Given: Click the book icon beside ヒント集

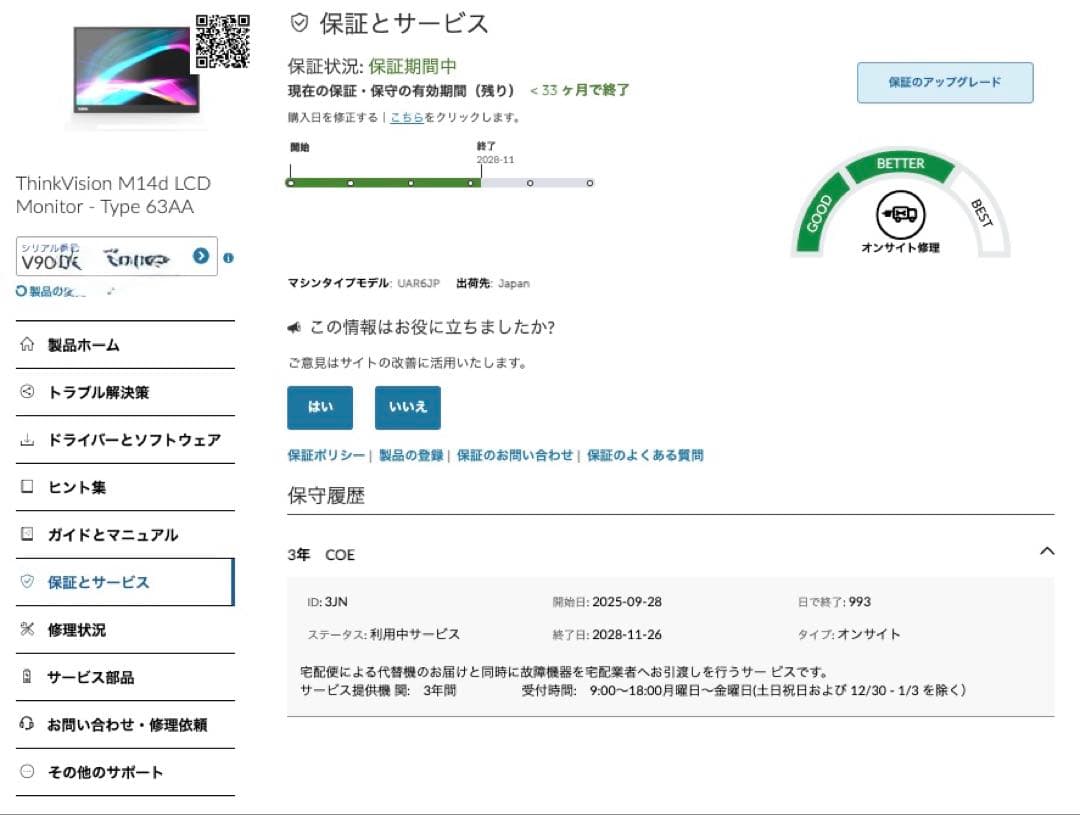Looking at the screenshot, I should coord(27,486).
